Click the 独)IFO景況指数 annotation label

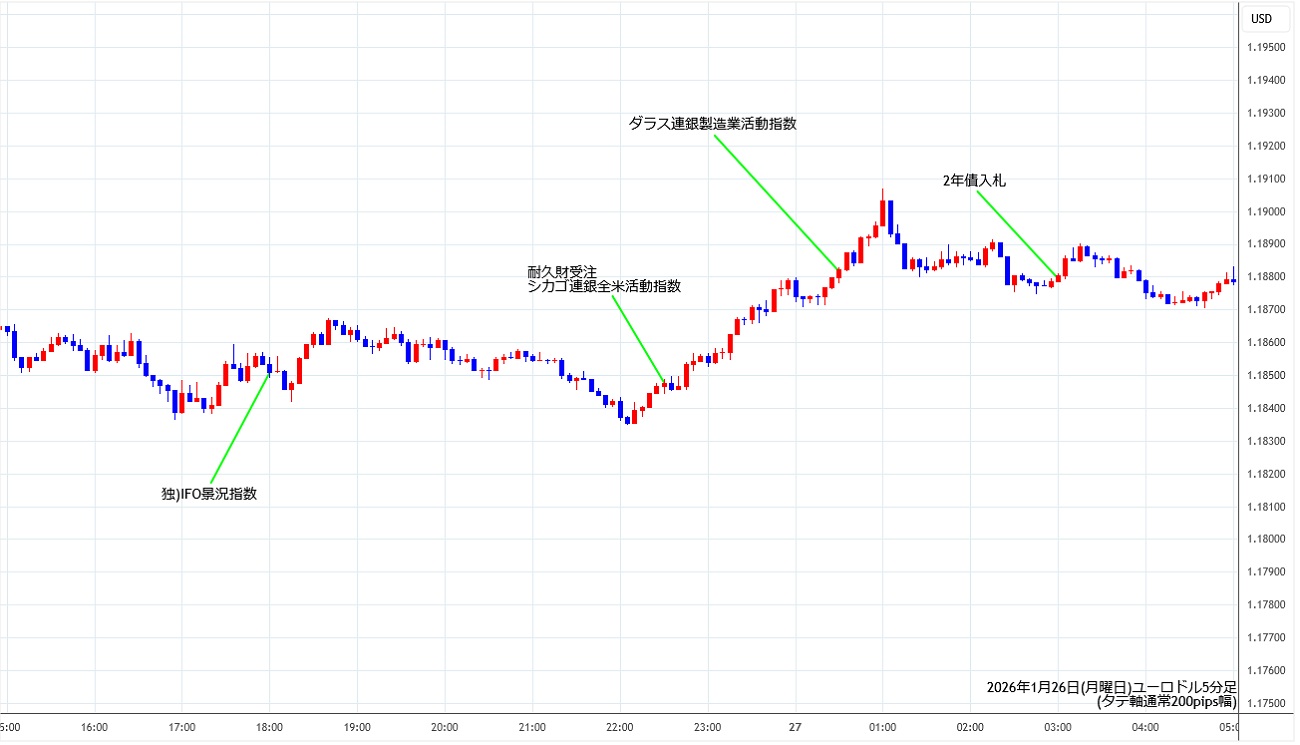[x=209, y=493]
